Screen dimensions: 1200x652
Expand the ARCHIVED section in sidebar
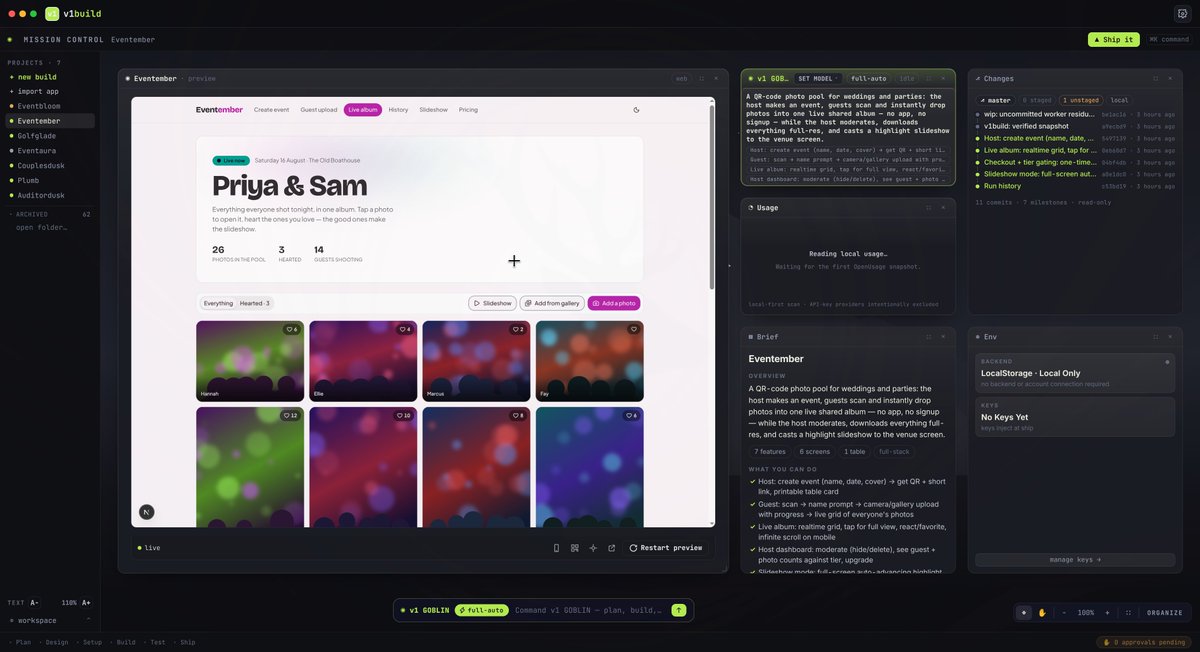49,214
